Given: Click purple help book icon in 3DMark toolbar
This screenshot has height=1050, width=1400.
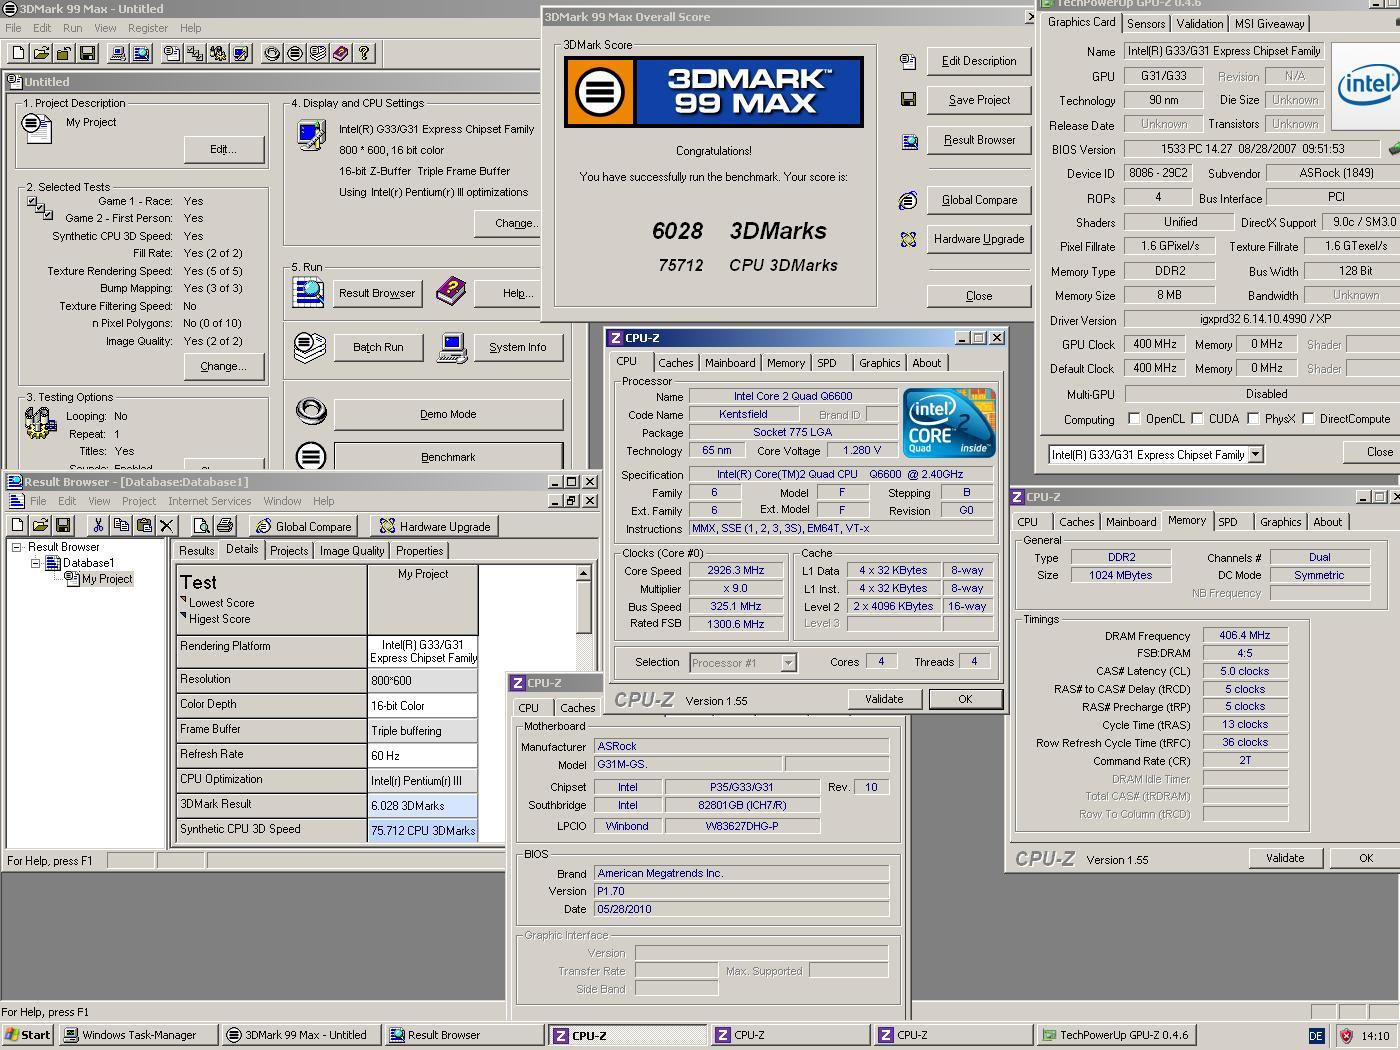Looking at the screenshot, I should pyautogui.click(x=341, y=53).
